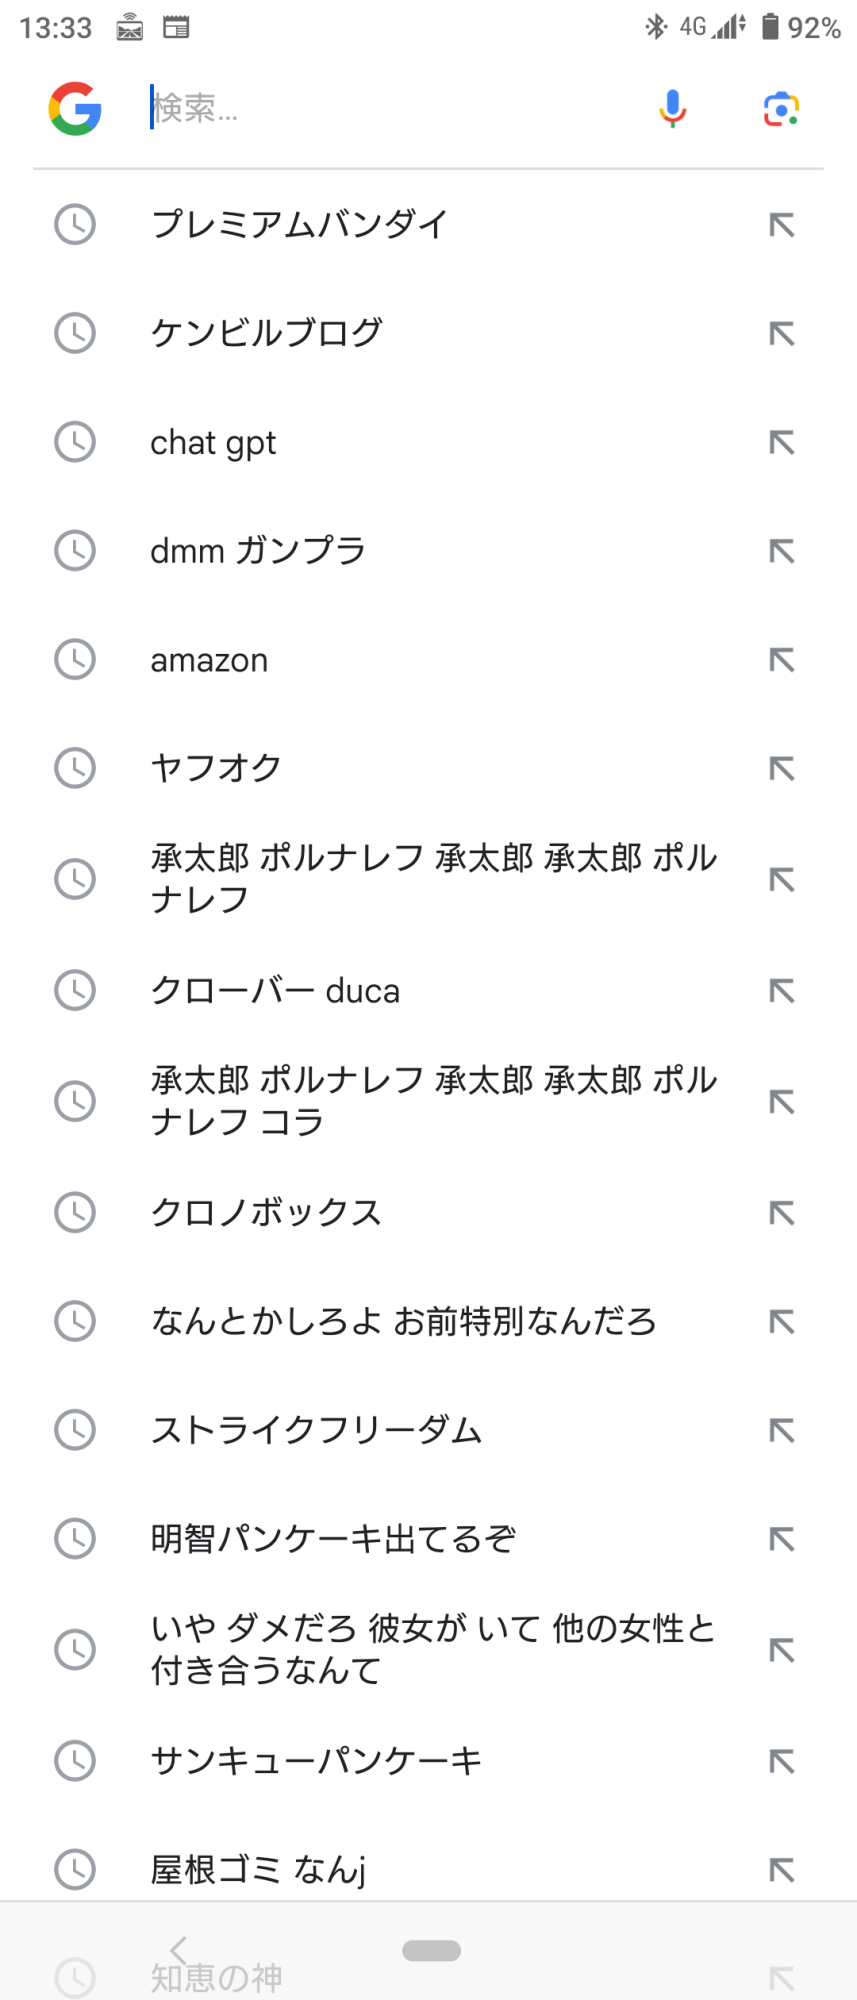Image resolution: width=857 pixels, height=2000 pixels.
Task: Select the 'dmm ガンプラ' search suggestion
Action: (258, 551)
